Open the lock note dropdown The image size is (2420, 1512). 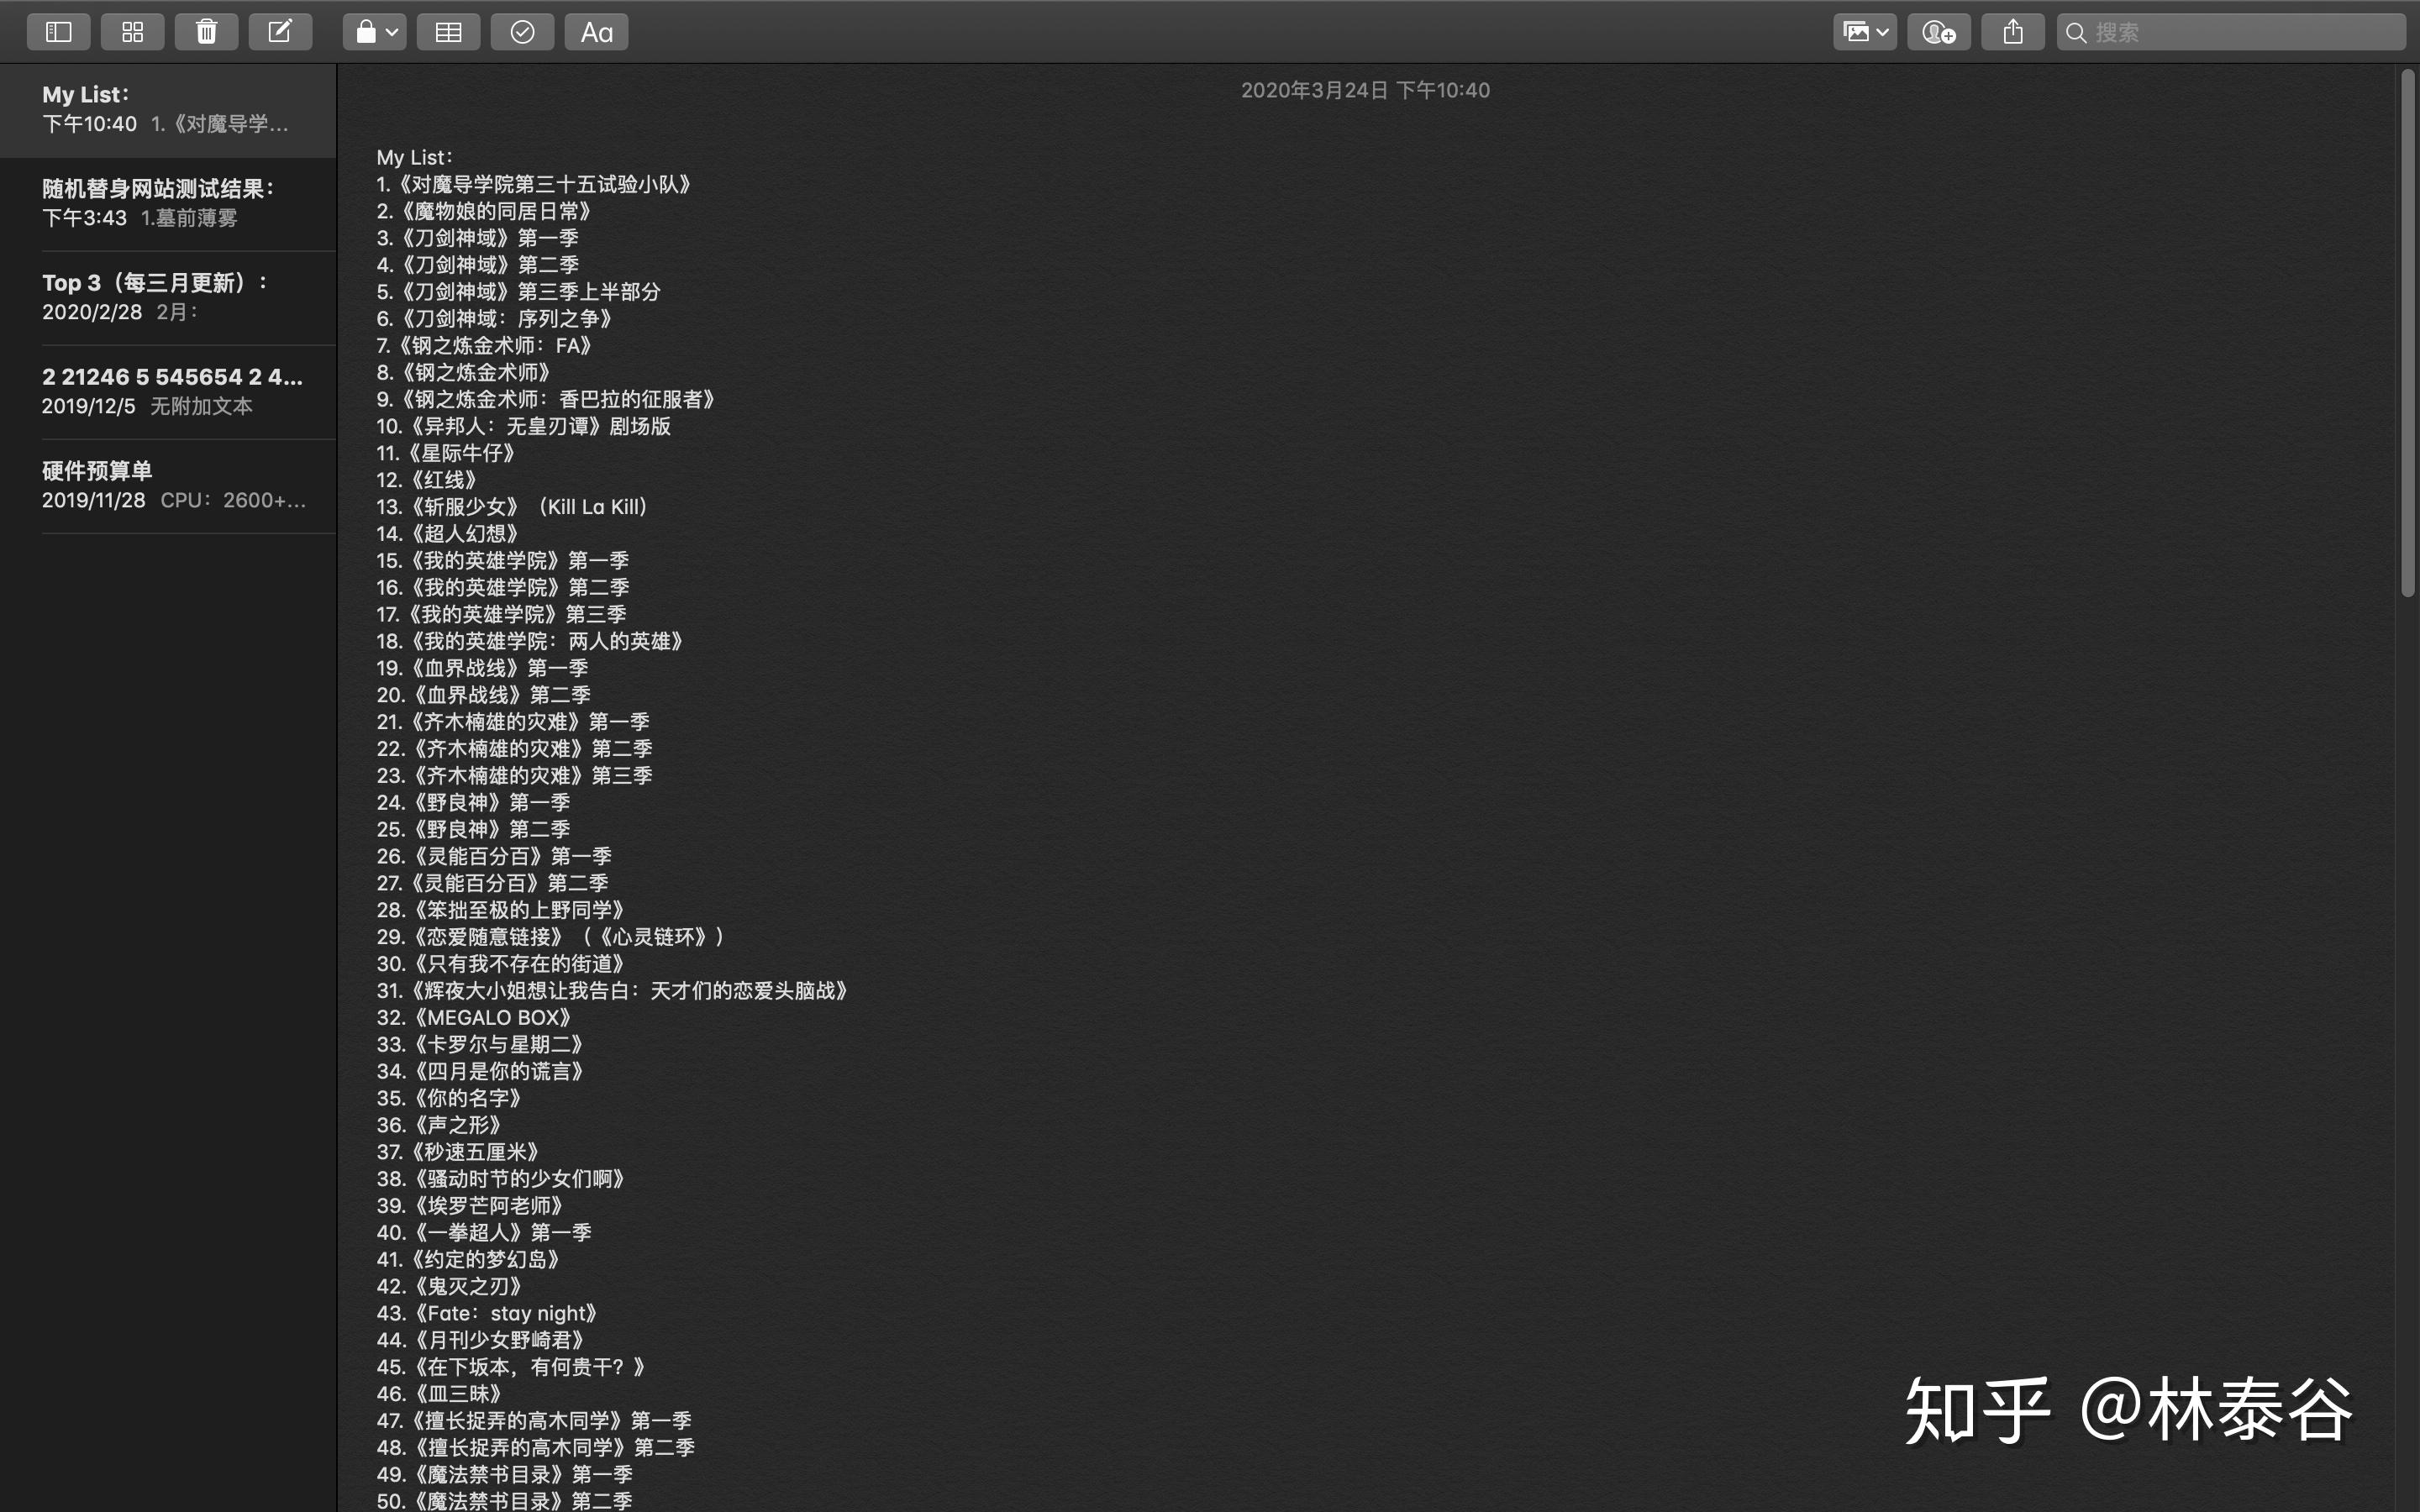coord(375,32)
